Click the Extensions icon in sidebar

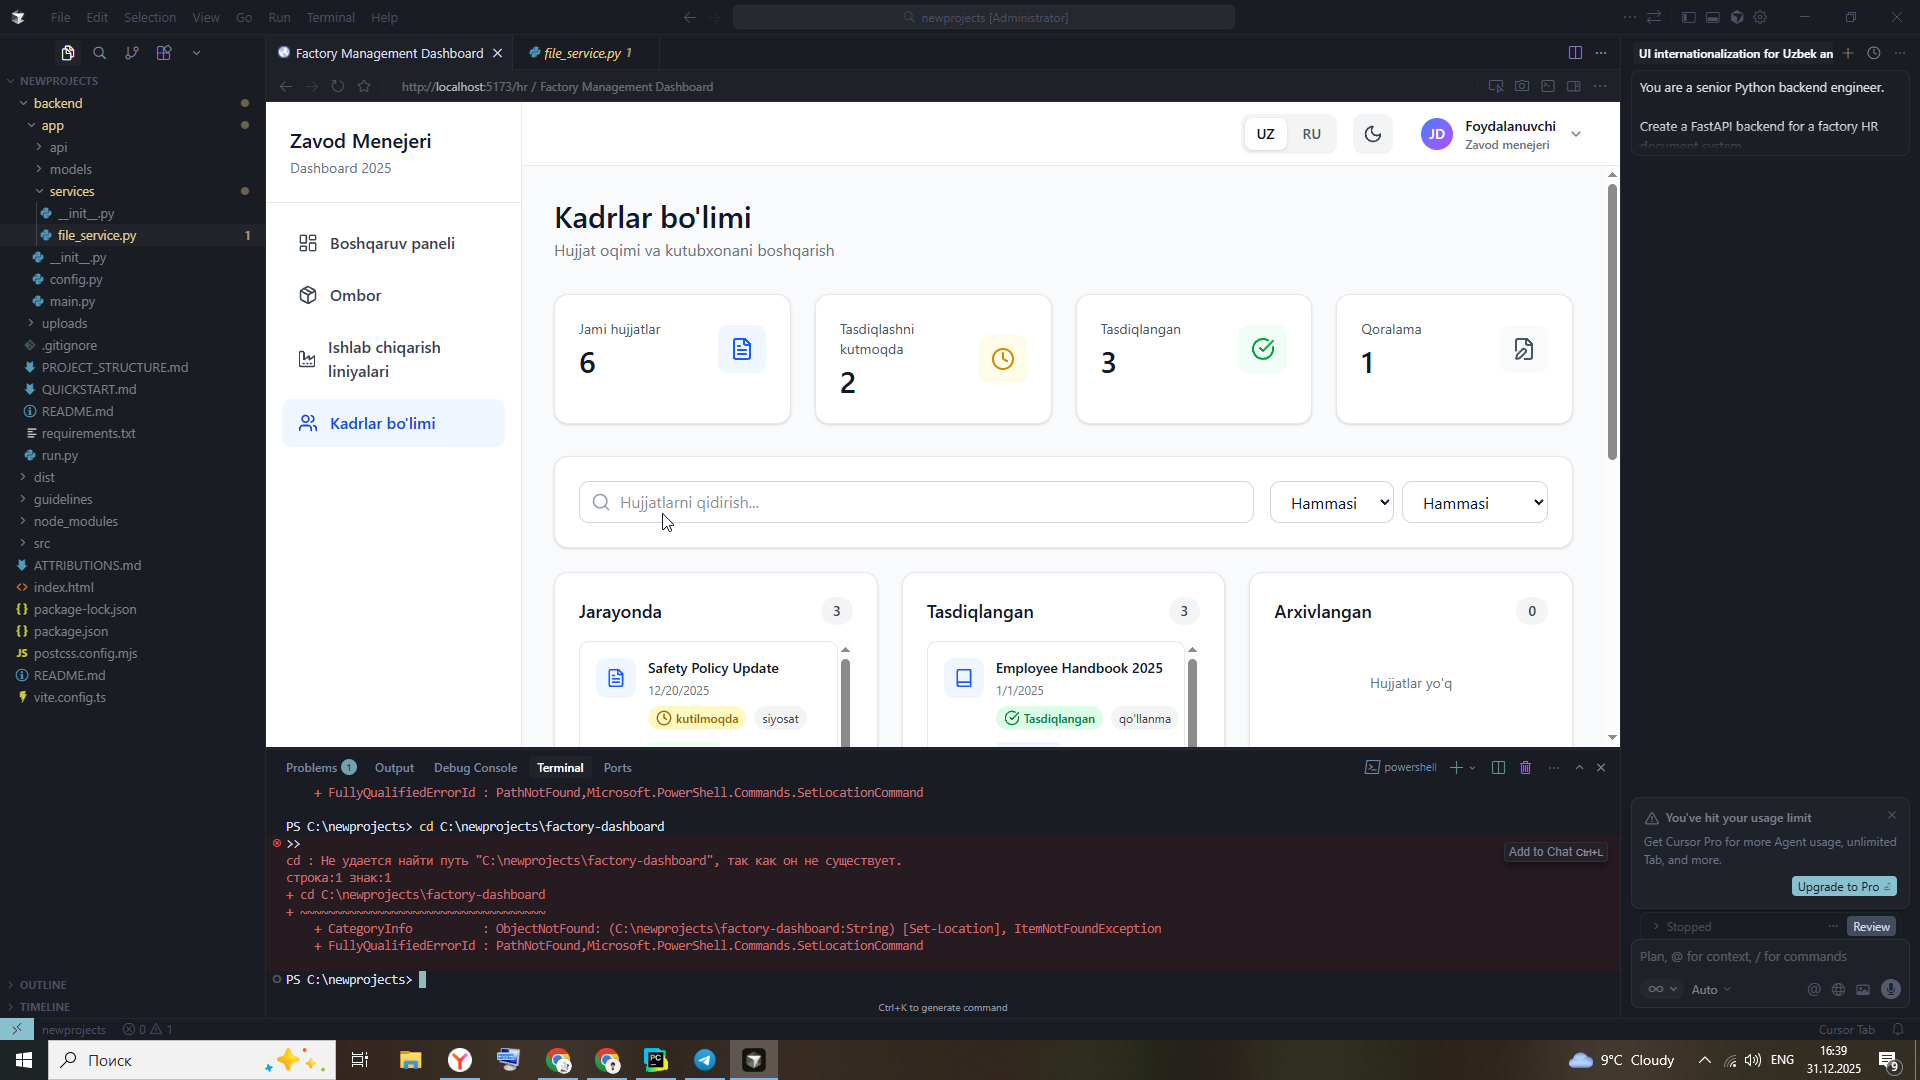pos(164,53)
